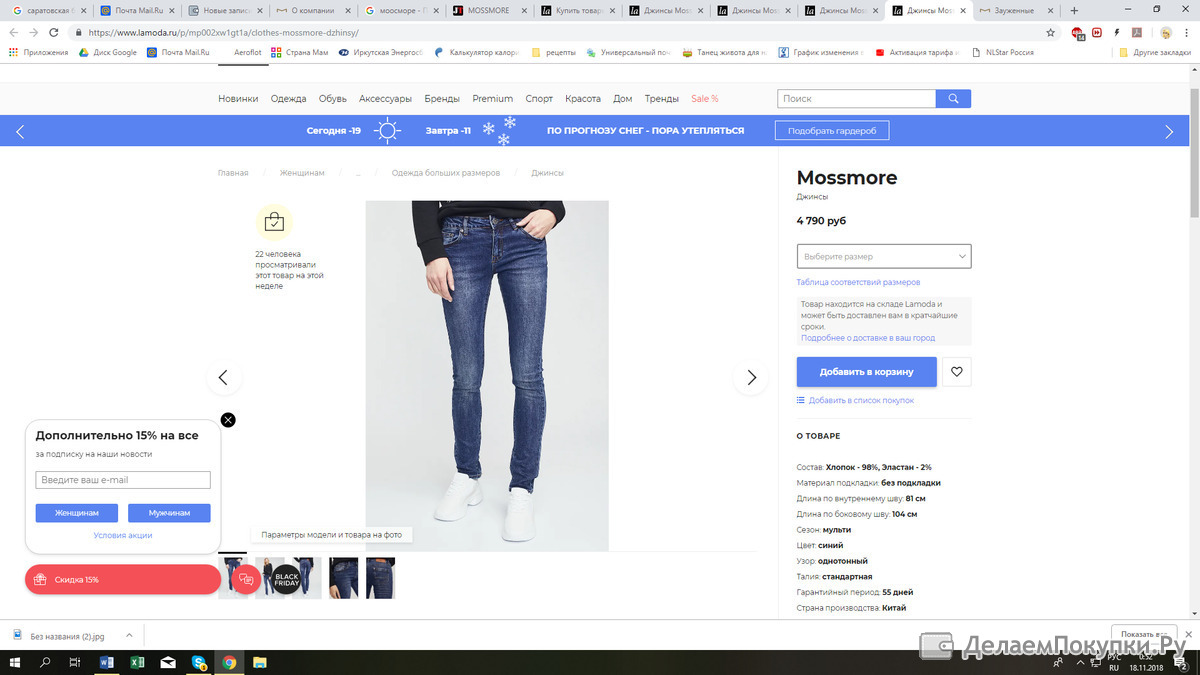
Task: Open a new browser tab with plus
Action: 1075,10
